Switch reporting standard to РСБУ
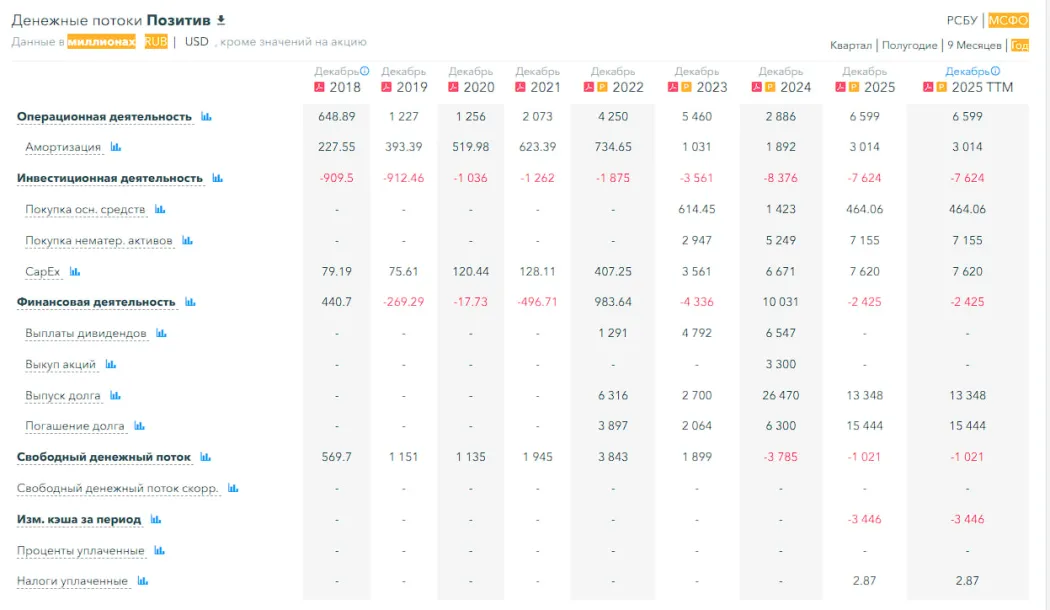 [962, 20]
